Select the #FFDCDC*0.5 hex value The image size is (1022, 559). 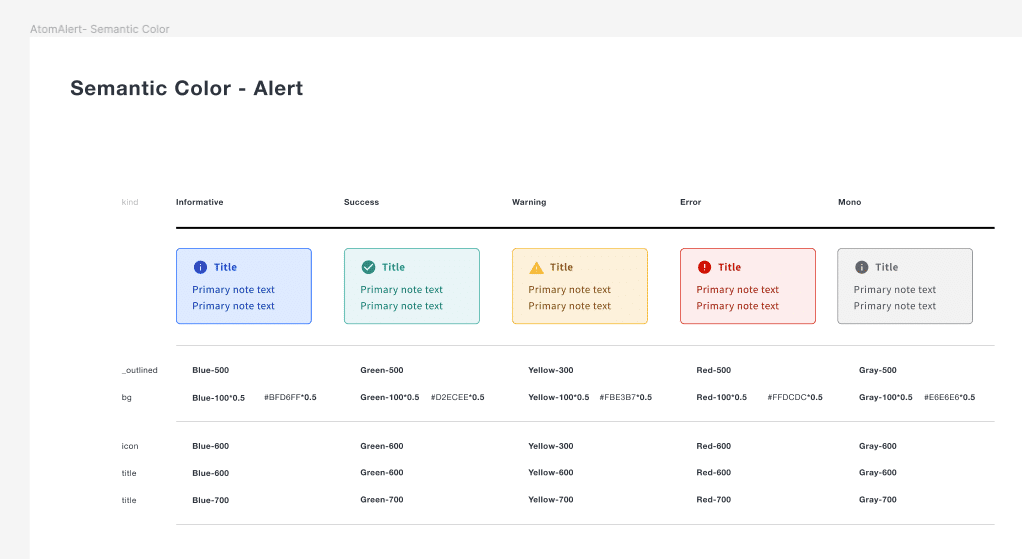pos(795,397)
